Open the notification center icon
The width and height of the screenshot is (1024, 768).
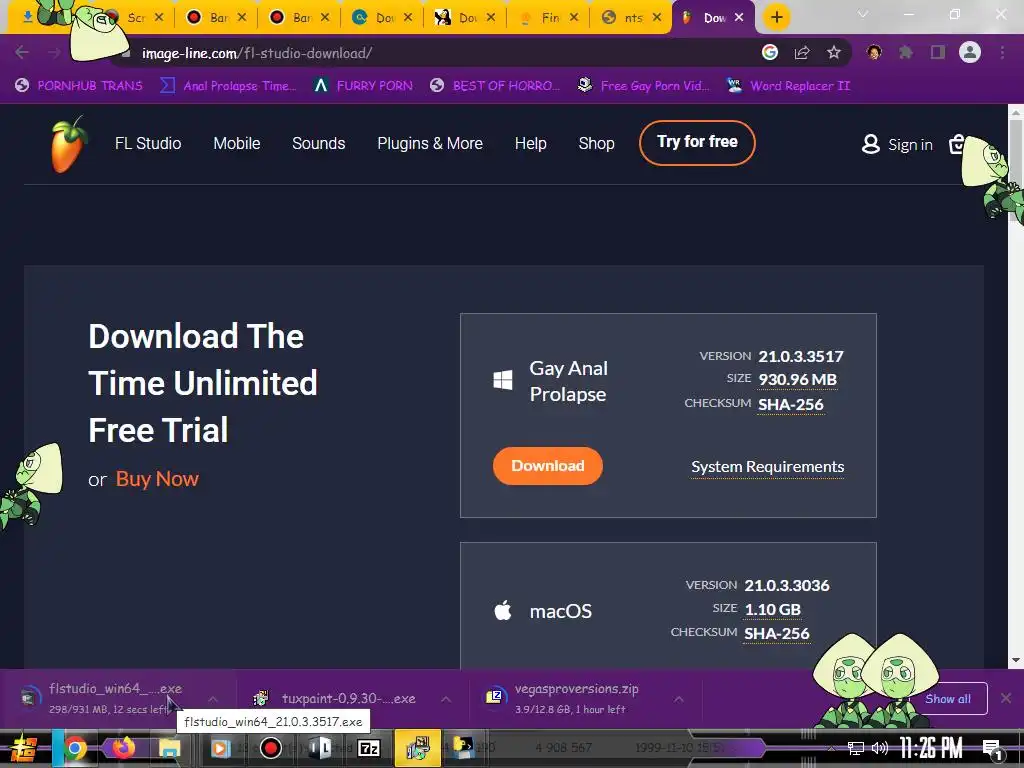click(992, 749)
